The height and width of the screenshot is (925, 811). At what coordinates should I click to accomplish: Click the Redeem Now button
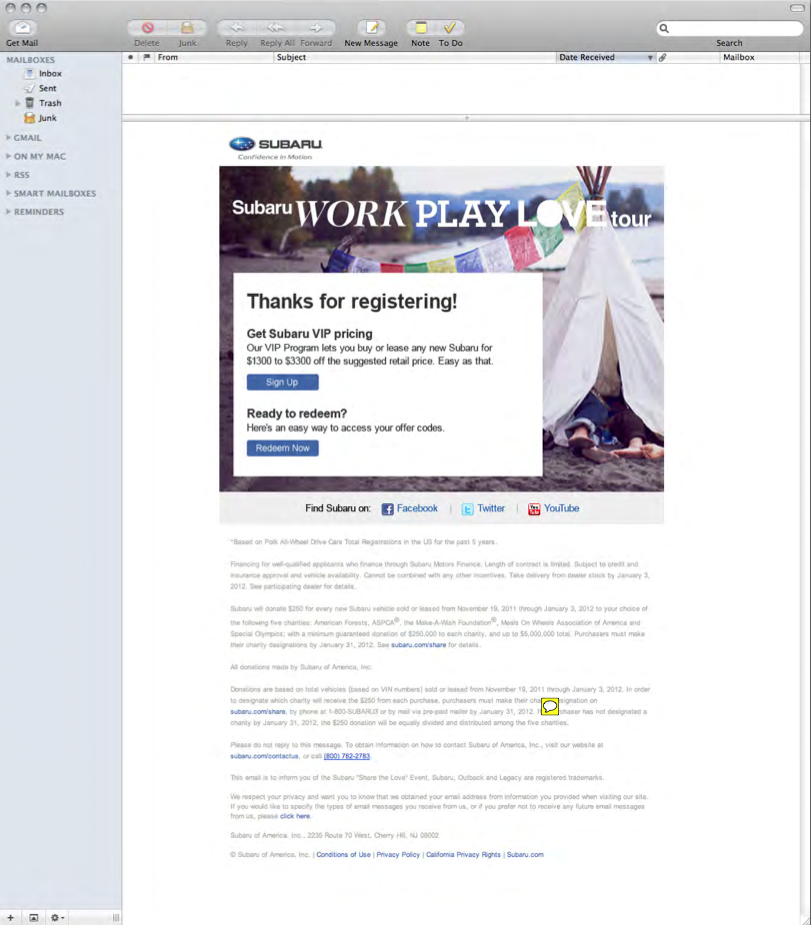pyautogui.click(x=283, y=448)
